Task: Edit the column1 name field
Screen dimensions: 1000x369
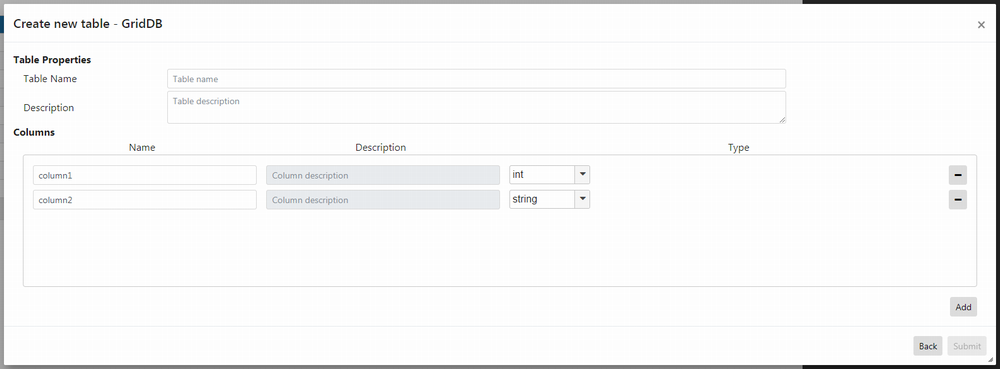Action: (x=145, y=175)
